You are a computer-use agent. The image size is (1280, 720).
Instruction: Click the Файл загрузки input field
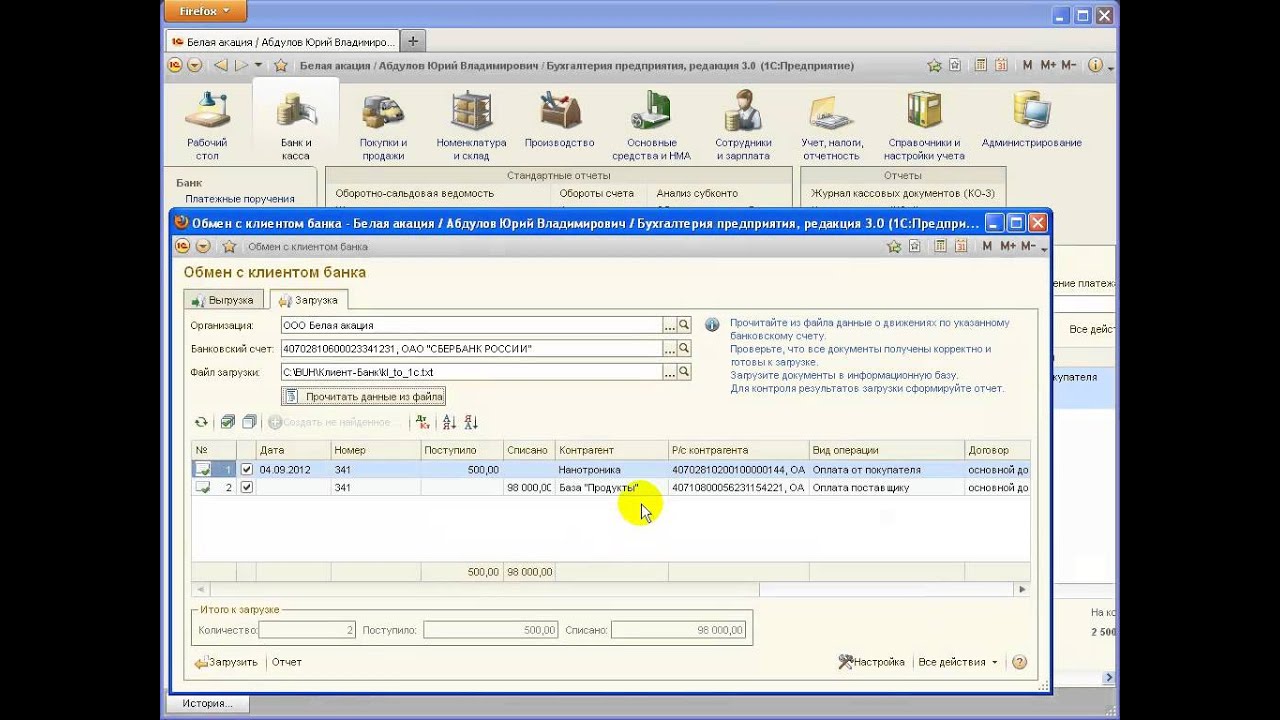point(471,371)
